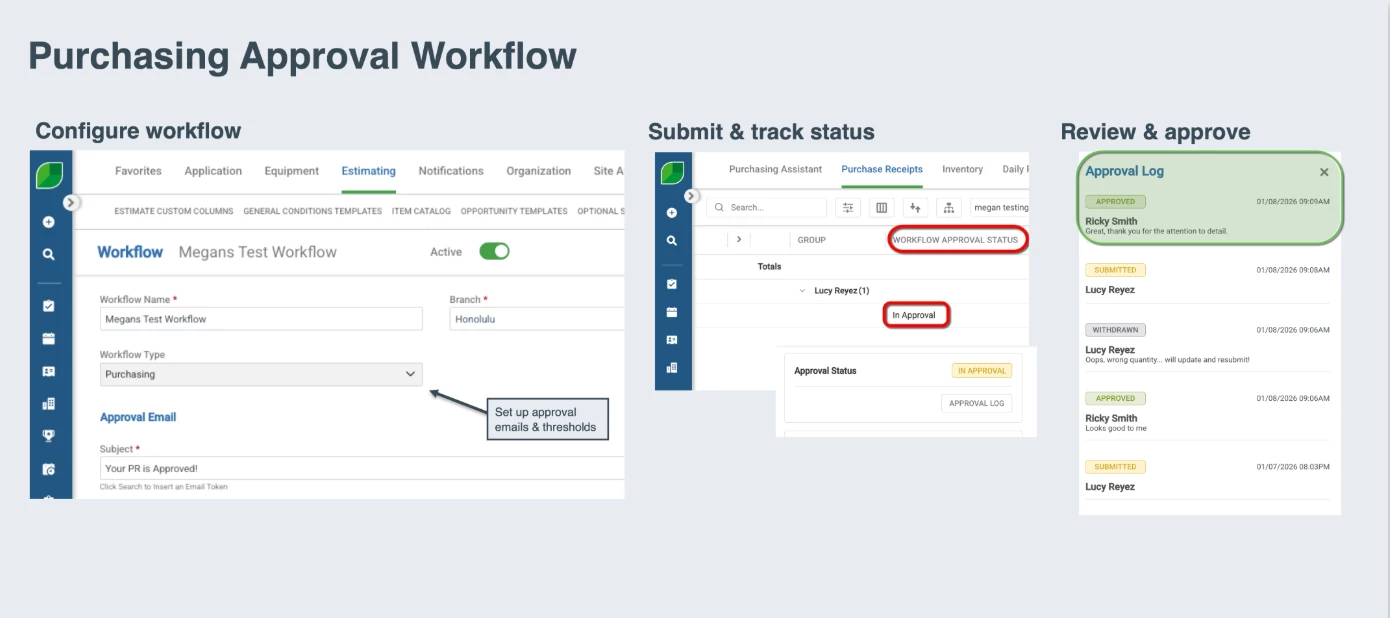Click the Subject field 'Your PR is Approved!'

[362, 468]
